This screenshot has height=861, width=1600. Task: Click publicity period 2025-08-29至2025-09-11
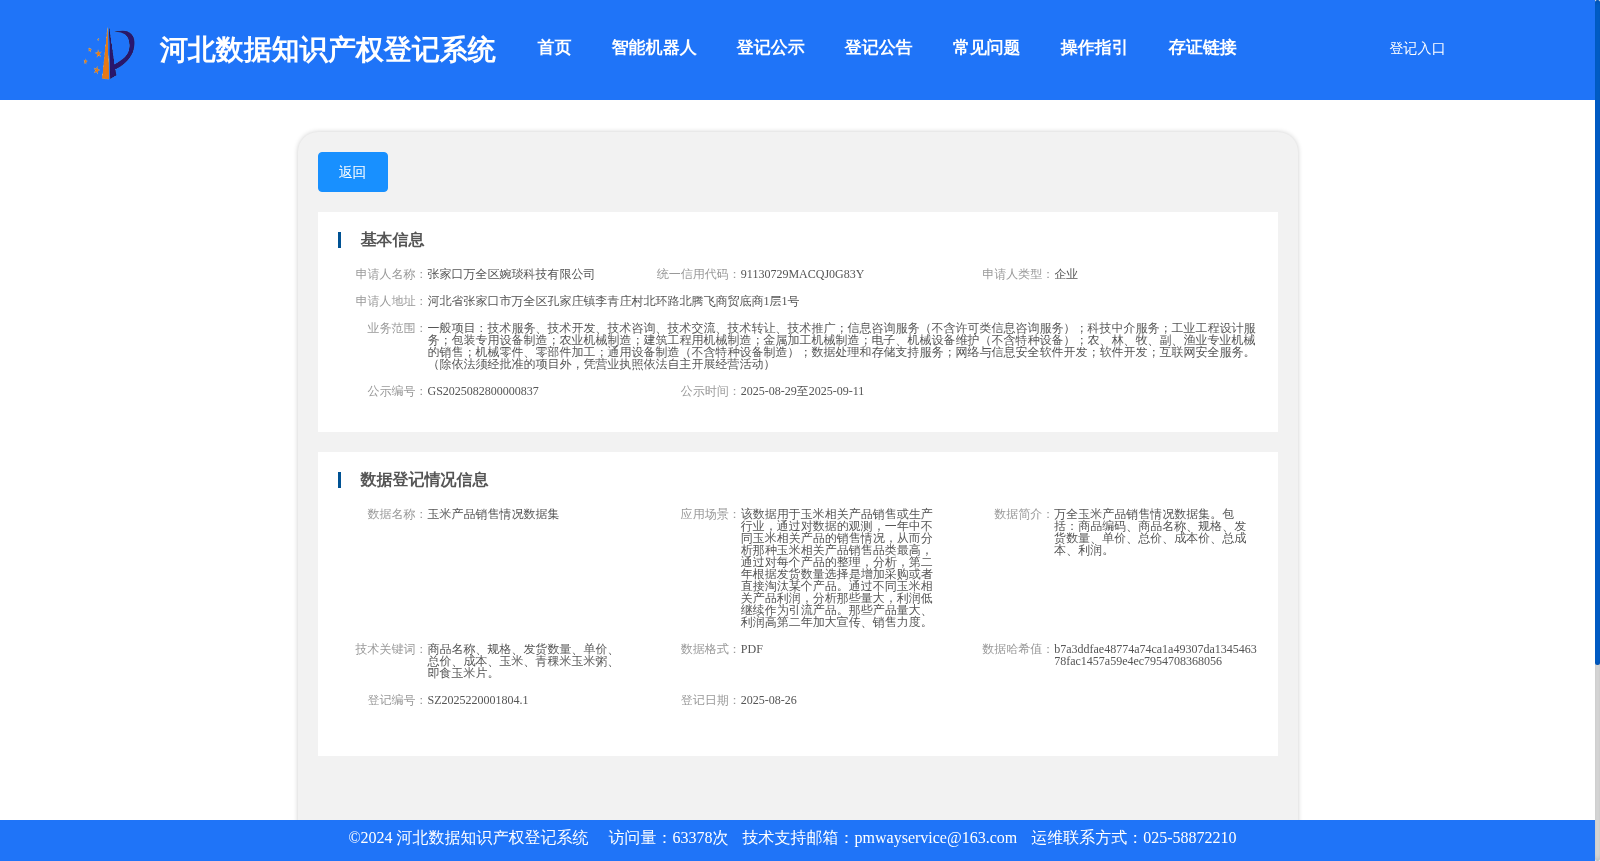802,391
